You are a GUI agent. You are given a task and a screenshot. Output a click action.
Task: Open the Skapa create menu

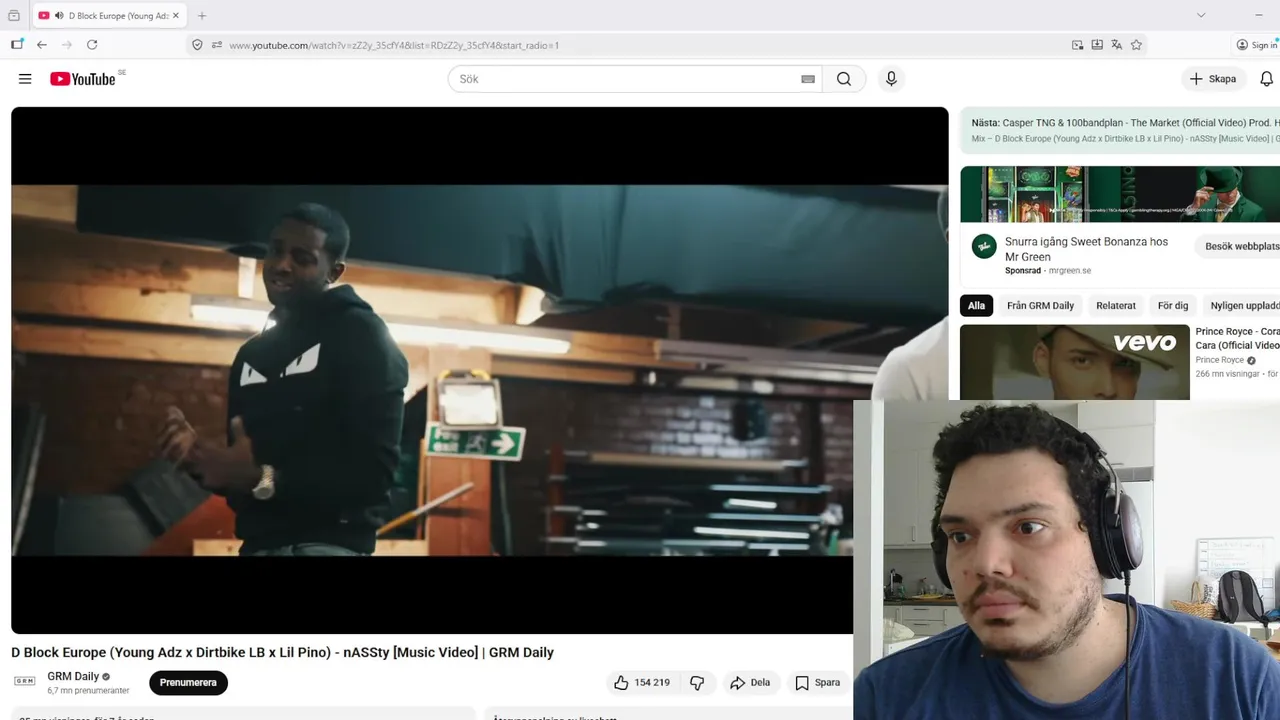[1213, 79]
